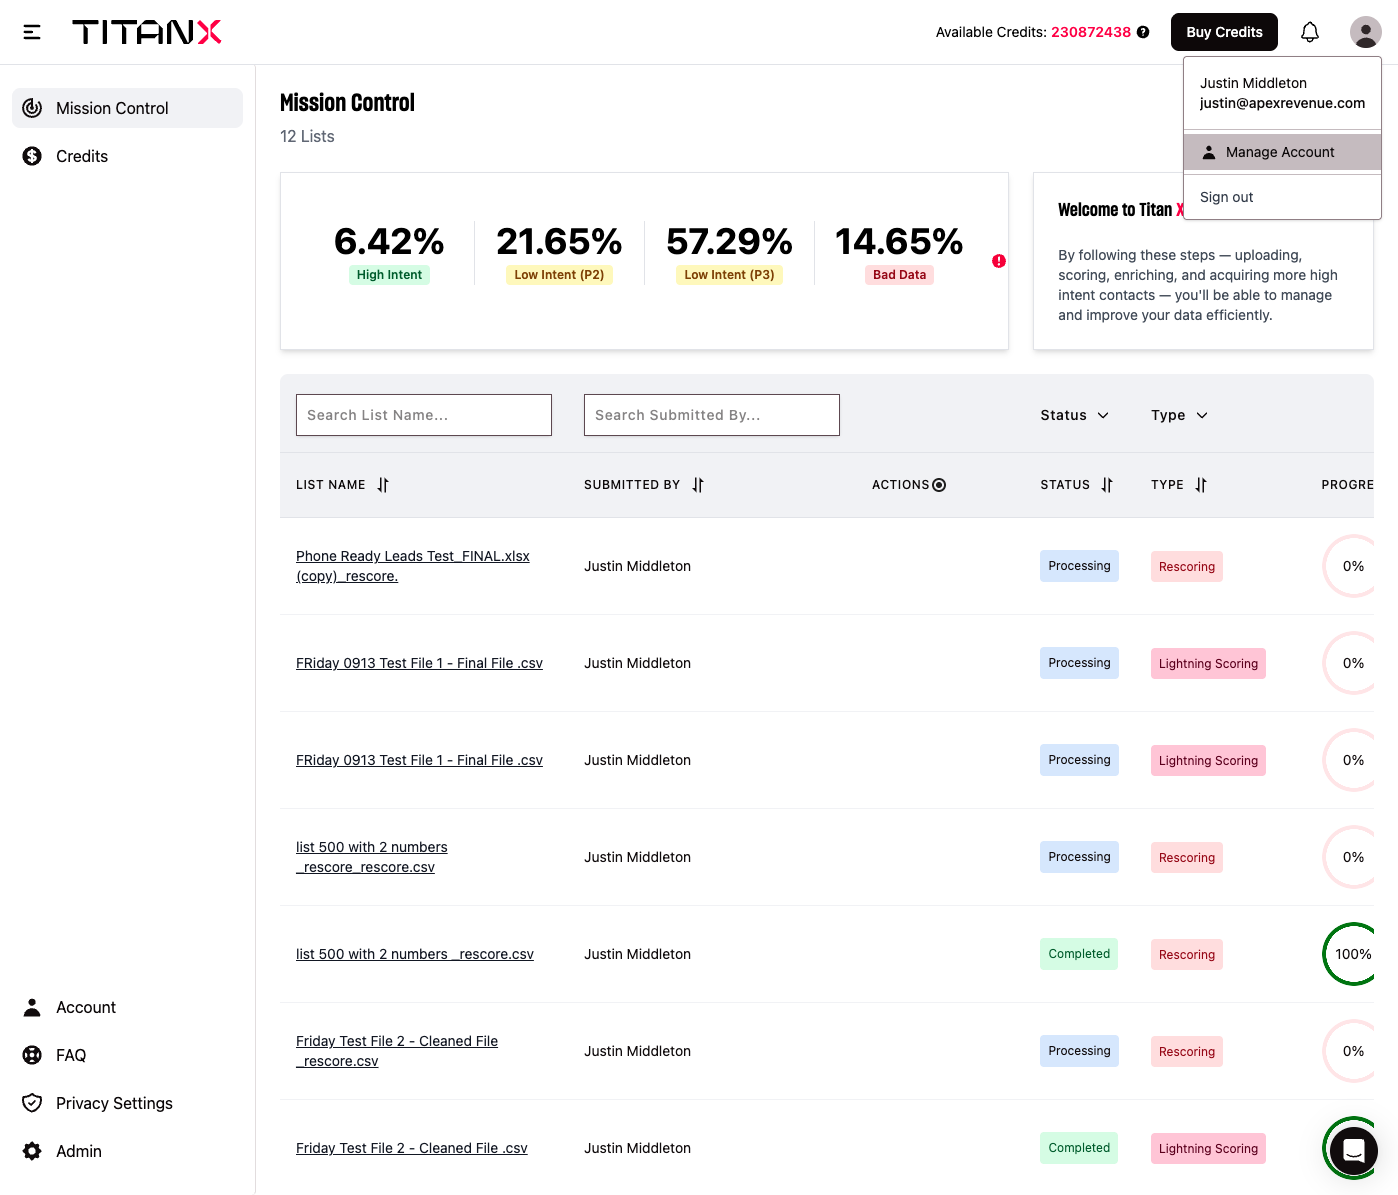Click justin@apexrevenue.com email in account menu

(1282, 103)
